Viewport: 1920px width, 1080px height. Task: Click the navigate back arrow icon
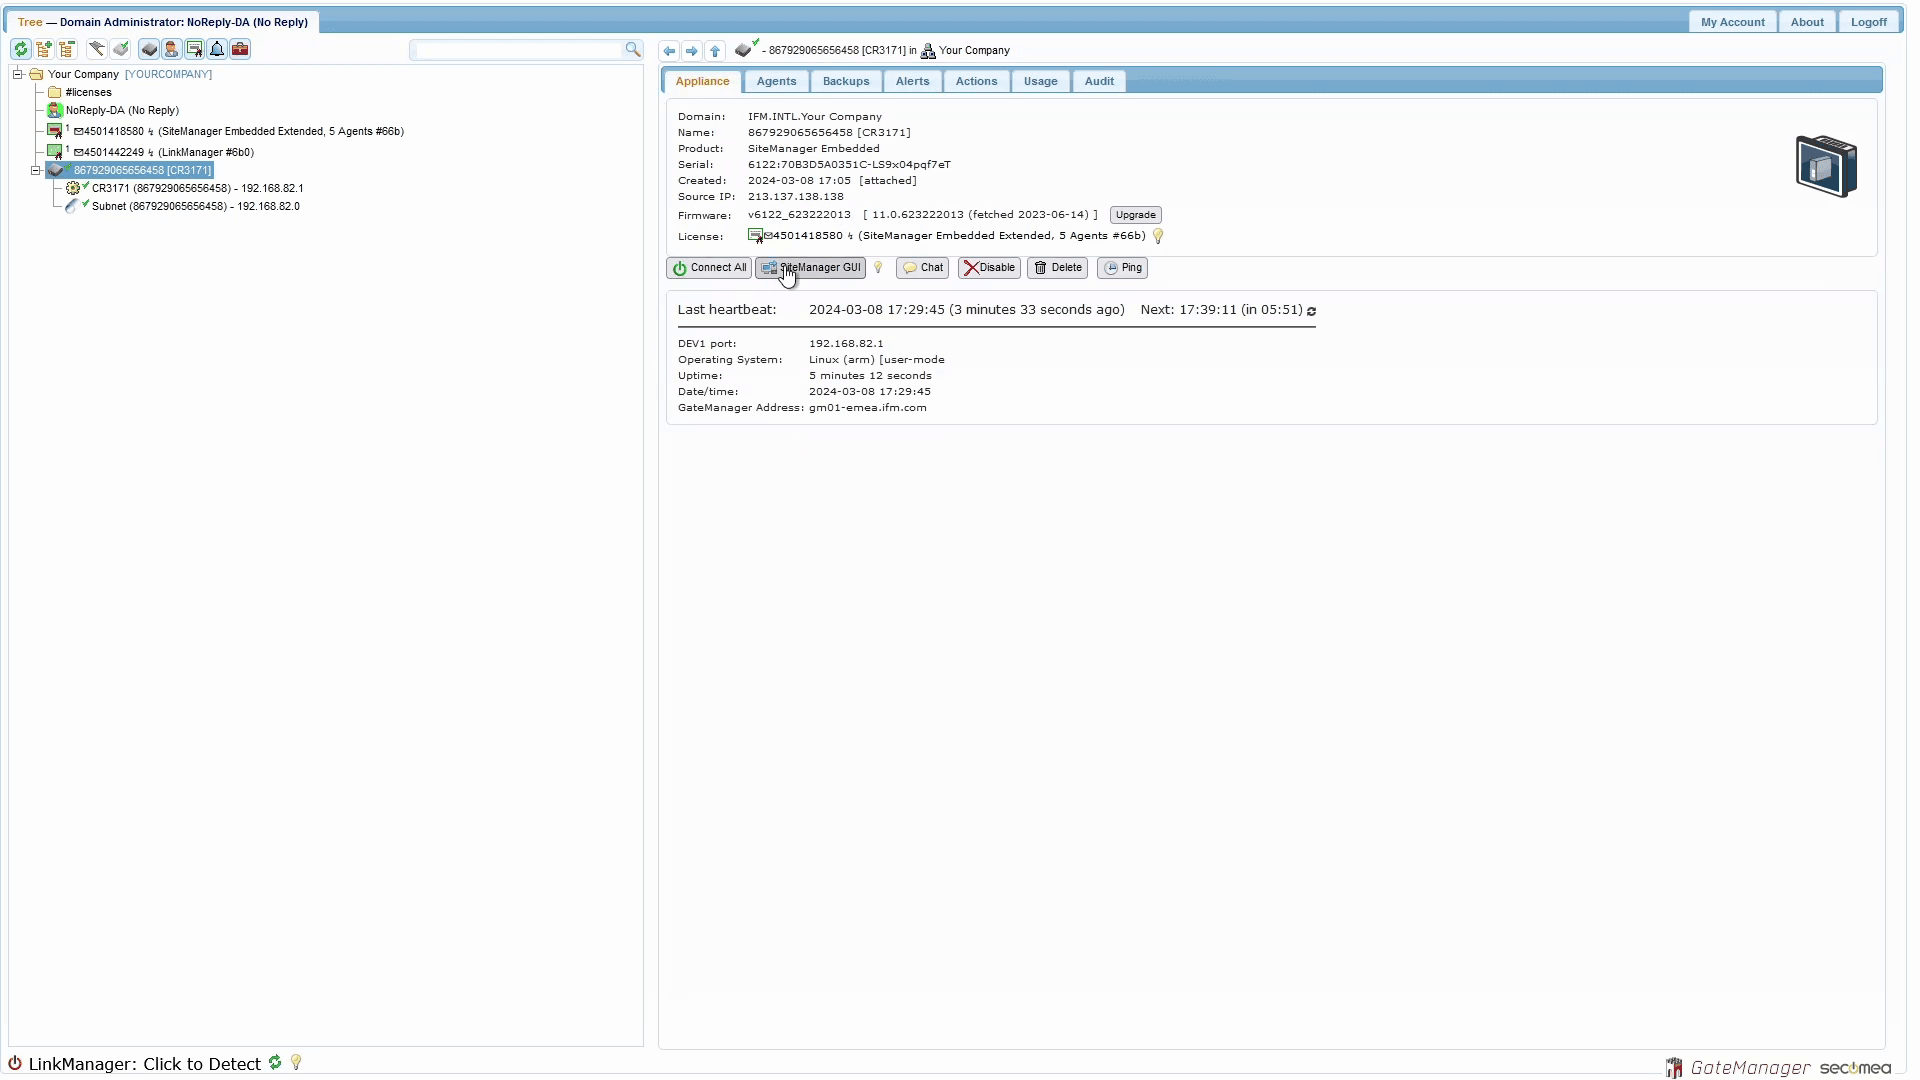pos(669,51)
